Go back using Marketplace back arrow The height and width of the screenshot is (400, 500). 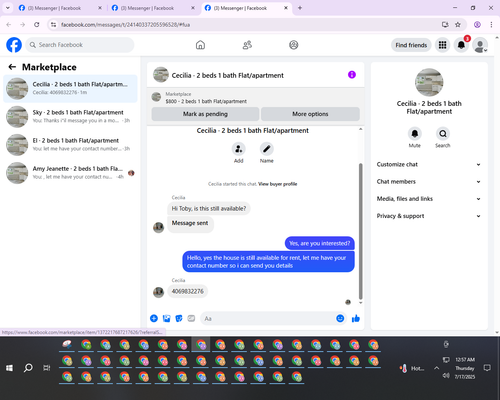pos(12,67)
